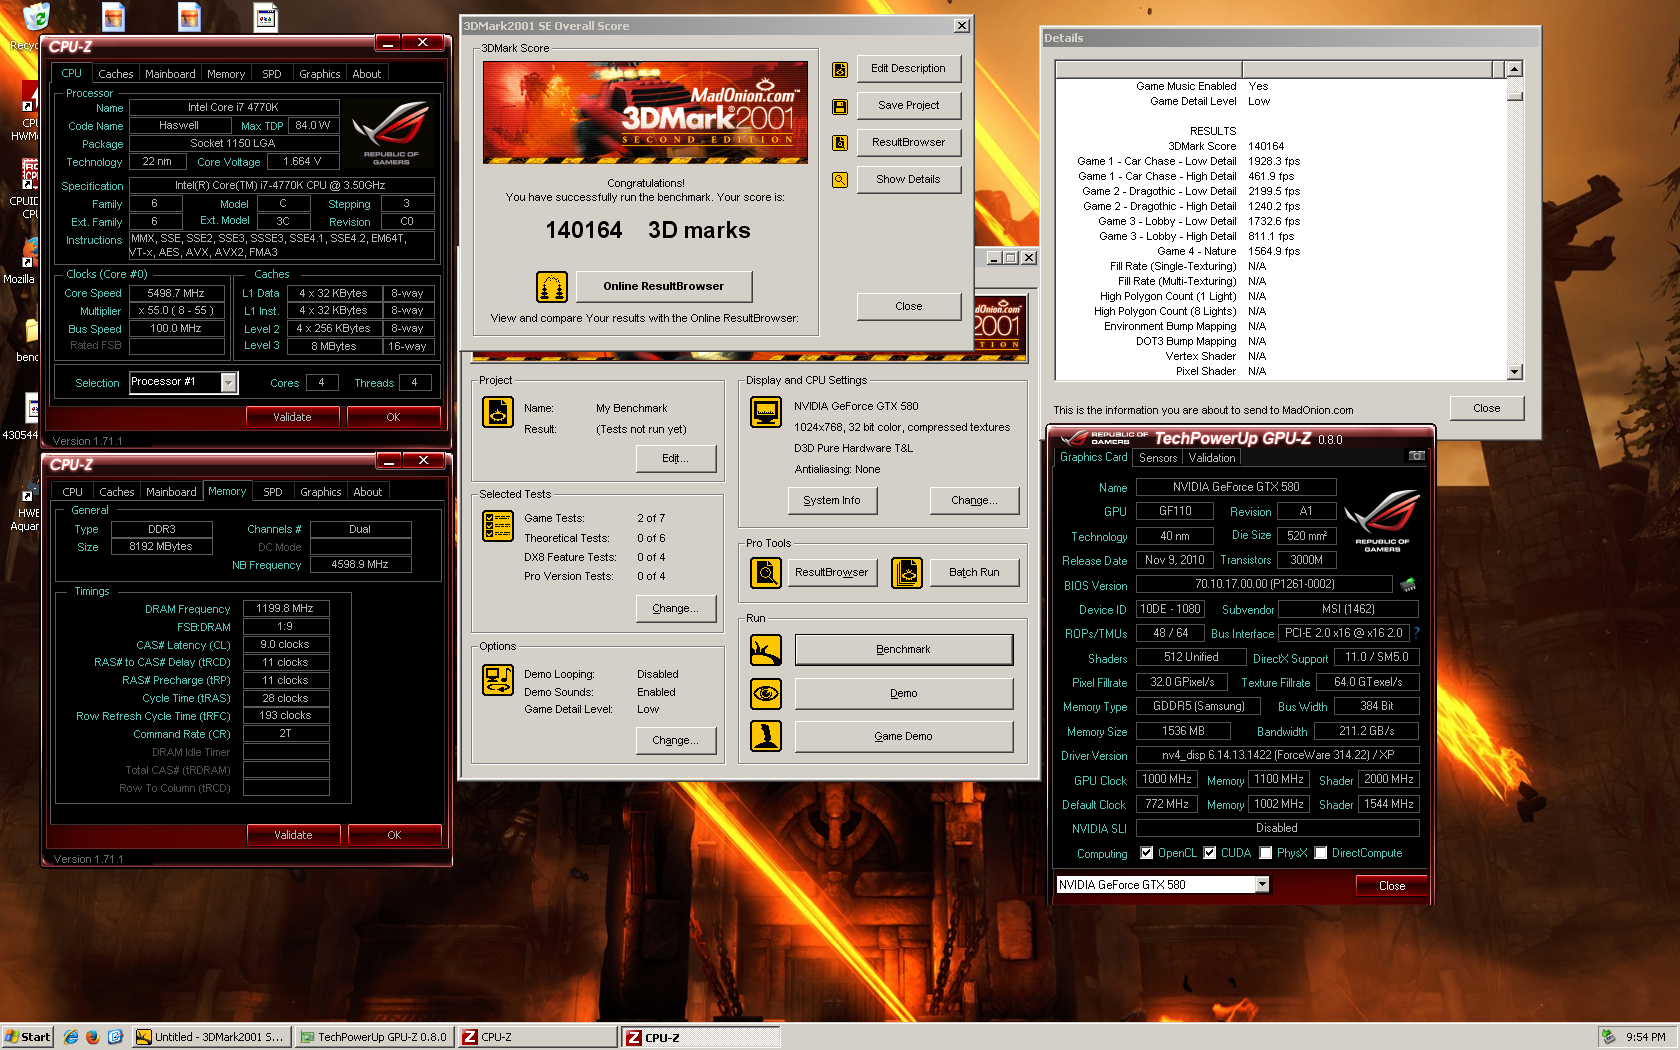Viewport: 1680px width, 1050px height.
Task: Click the Game Demo button
Action: click(904, 737)
